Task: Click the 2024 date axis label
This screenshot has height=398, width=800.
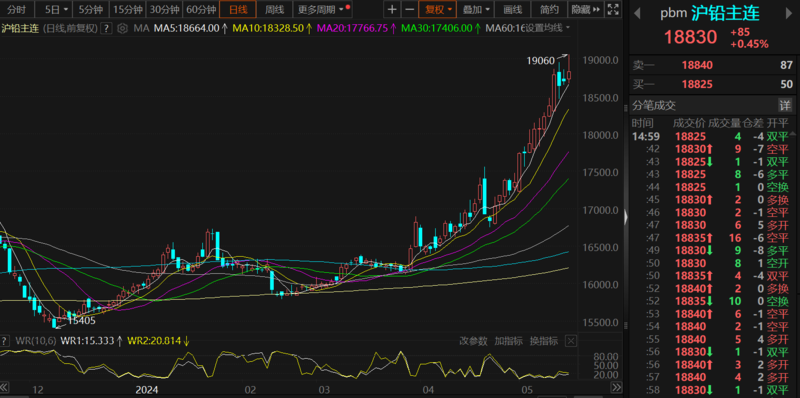Action: (146, 390)
